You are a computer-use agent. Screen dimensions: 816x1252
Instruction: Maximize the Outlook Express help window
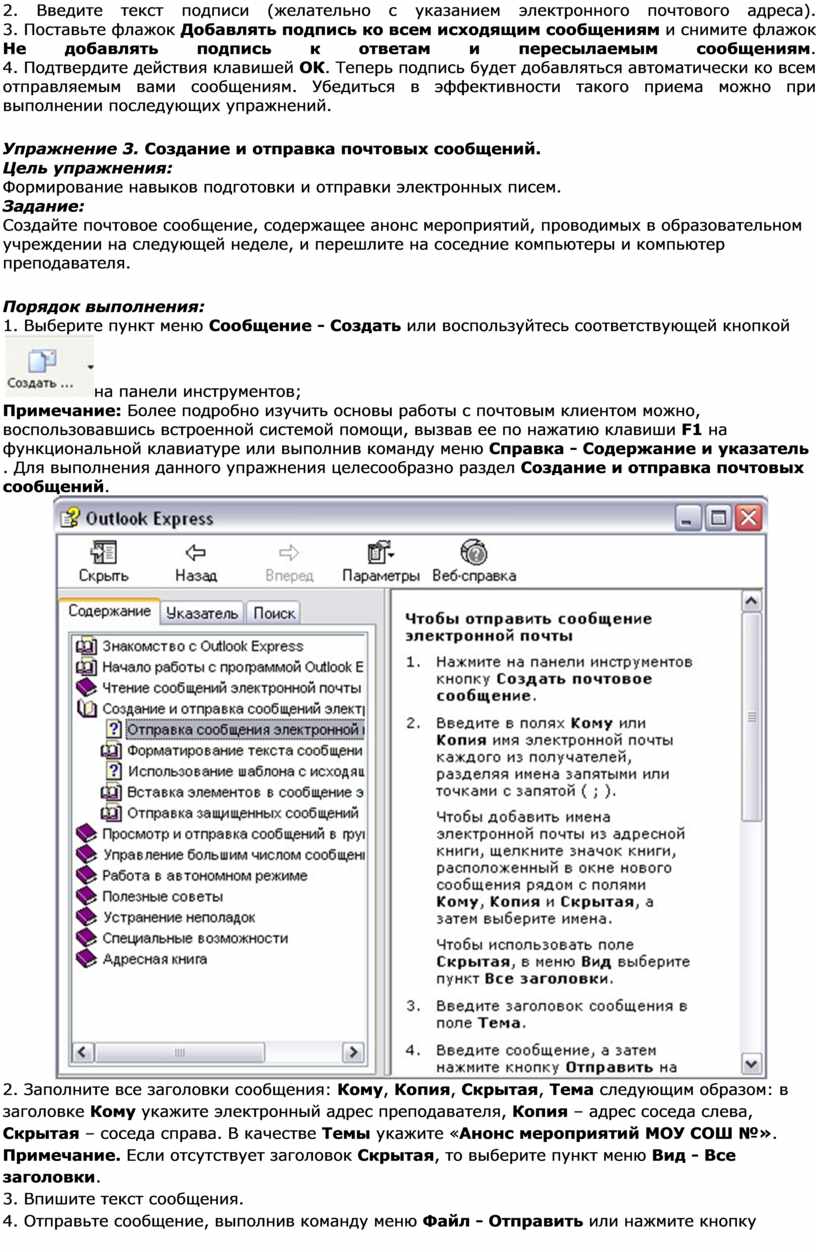tap(719, 518)
